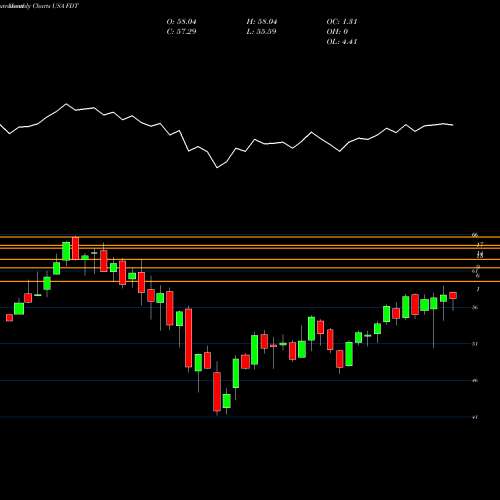This screenshot has height=500, width=500.
Task: Click the 'OH: 0' readout
Action: [x=337, y=32]
